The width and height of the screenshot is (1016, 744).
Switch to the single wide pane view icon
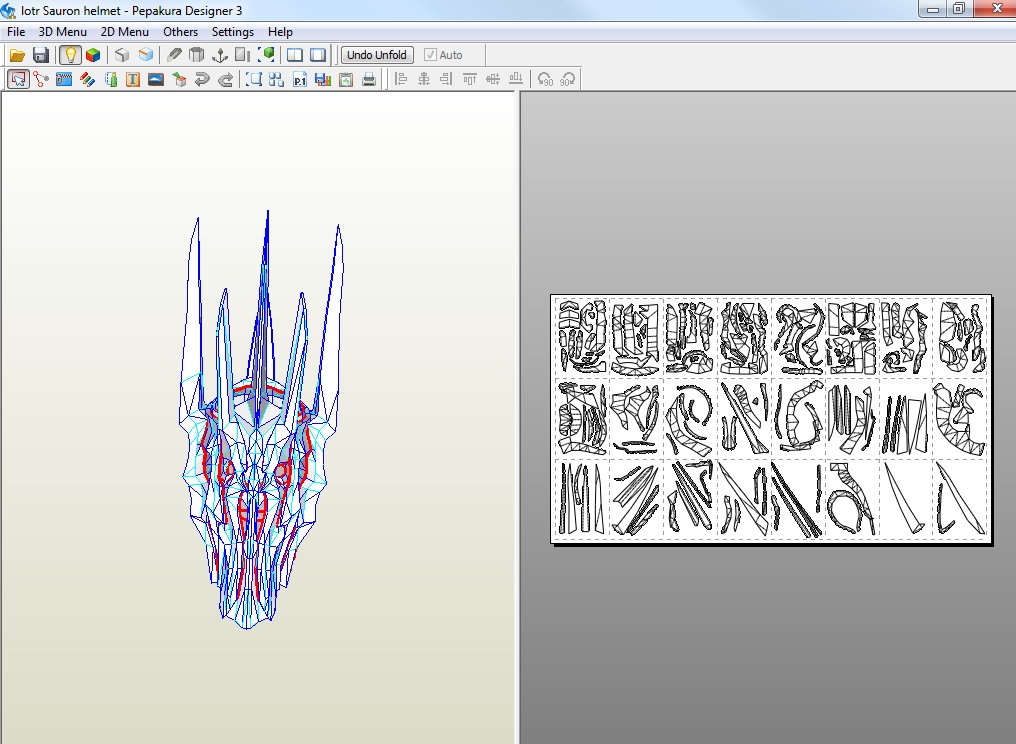tap(318, 55)
